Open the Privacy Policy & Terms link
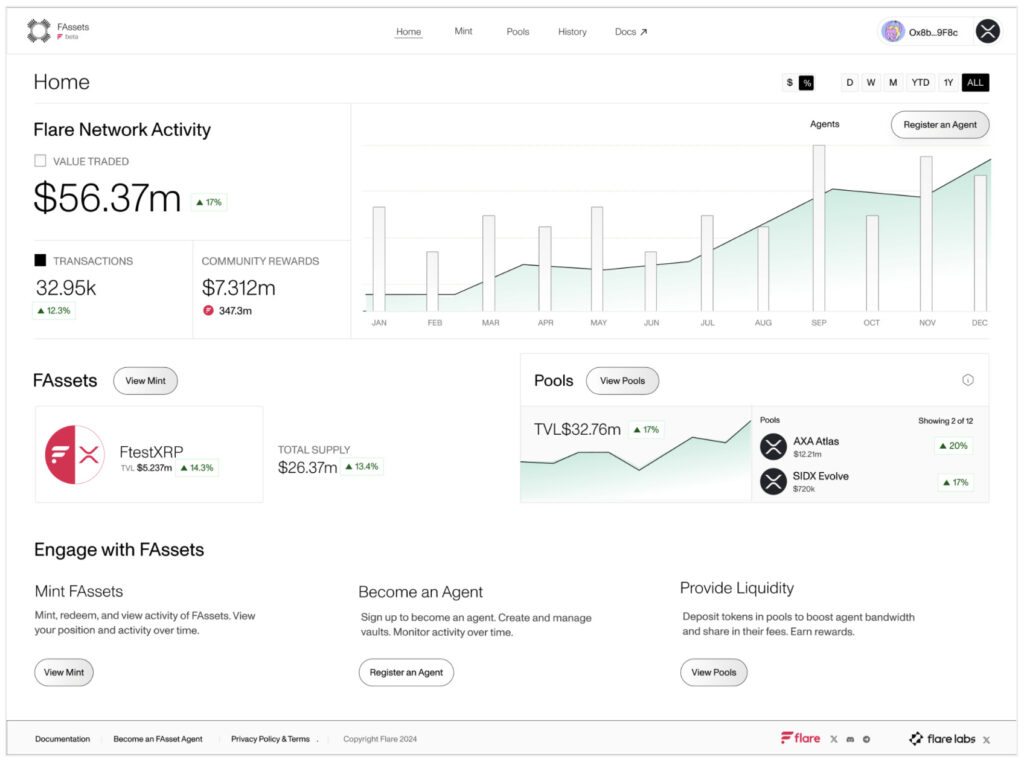The width and height of the screenshot is (1024, 762). tap(270, 739)
